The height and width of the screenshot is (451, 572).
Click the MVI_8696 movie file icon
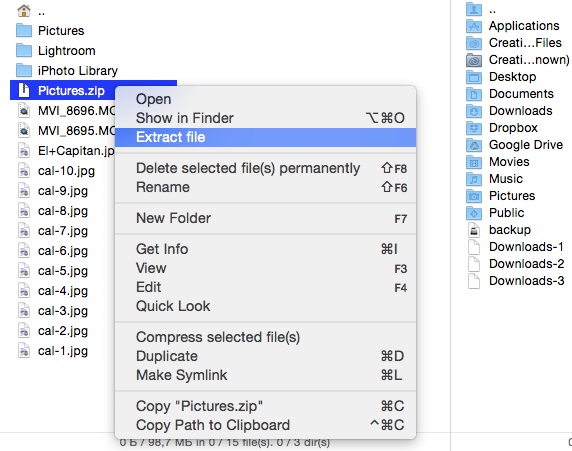[x=24, y=110]
